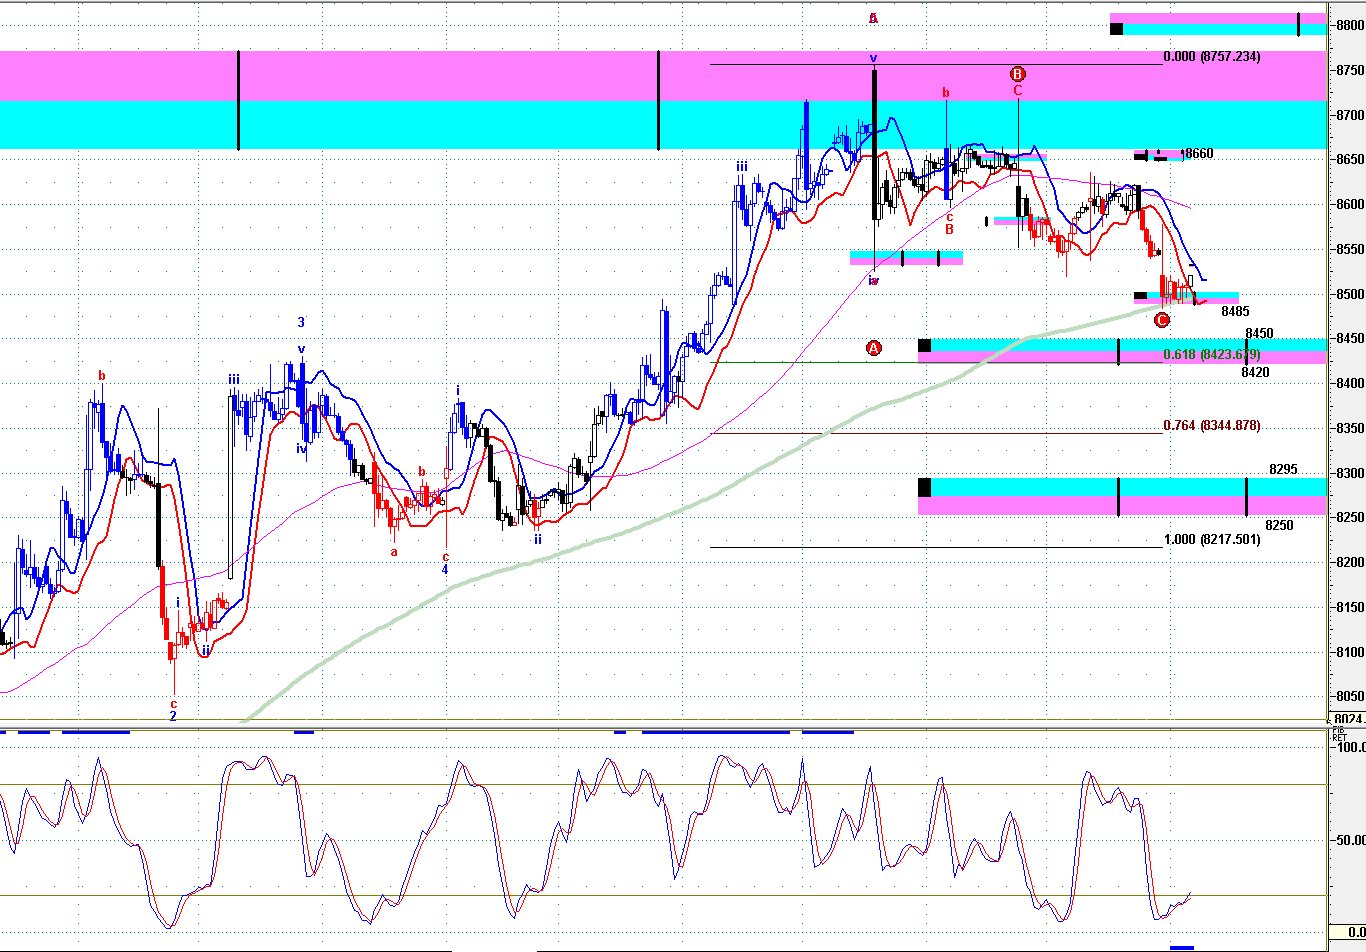Click the circled red C wave marker
Viewport: 1366px width, 952px height.
pos(1161,320)
